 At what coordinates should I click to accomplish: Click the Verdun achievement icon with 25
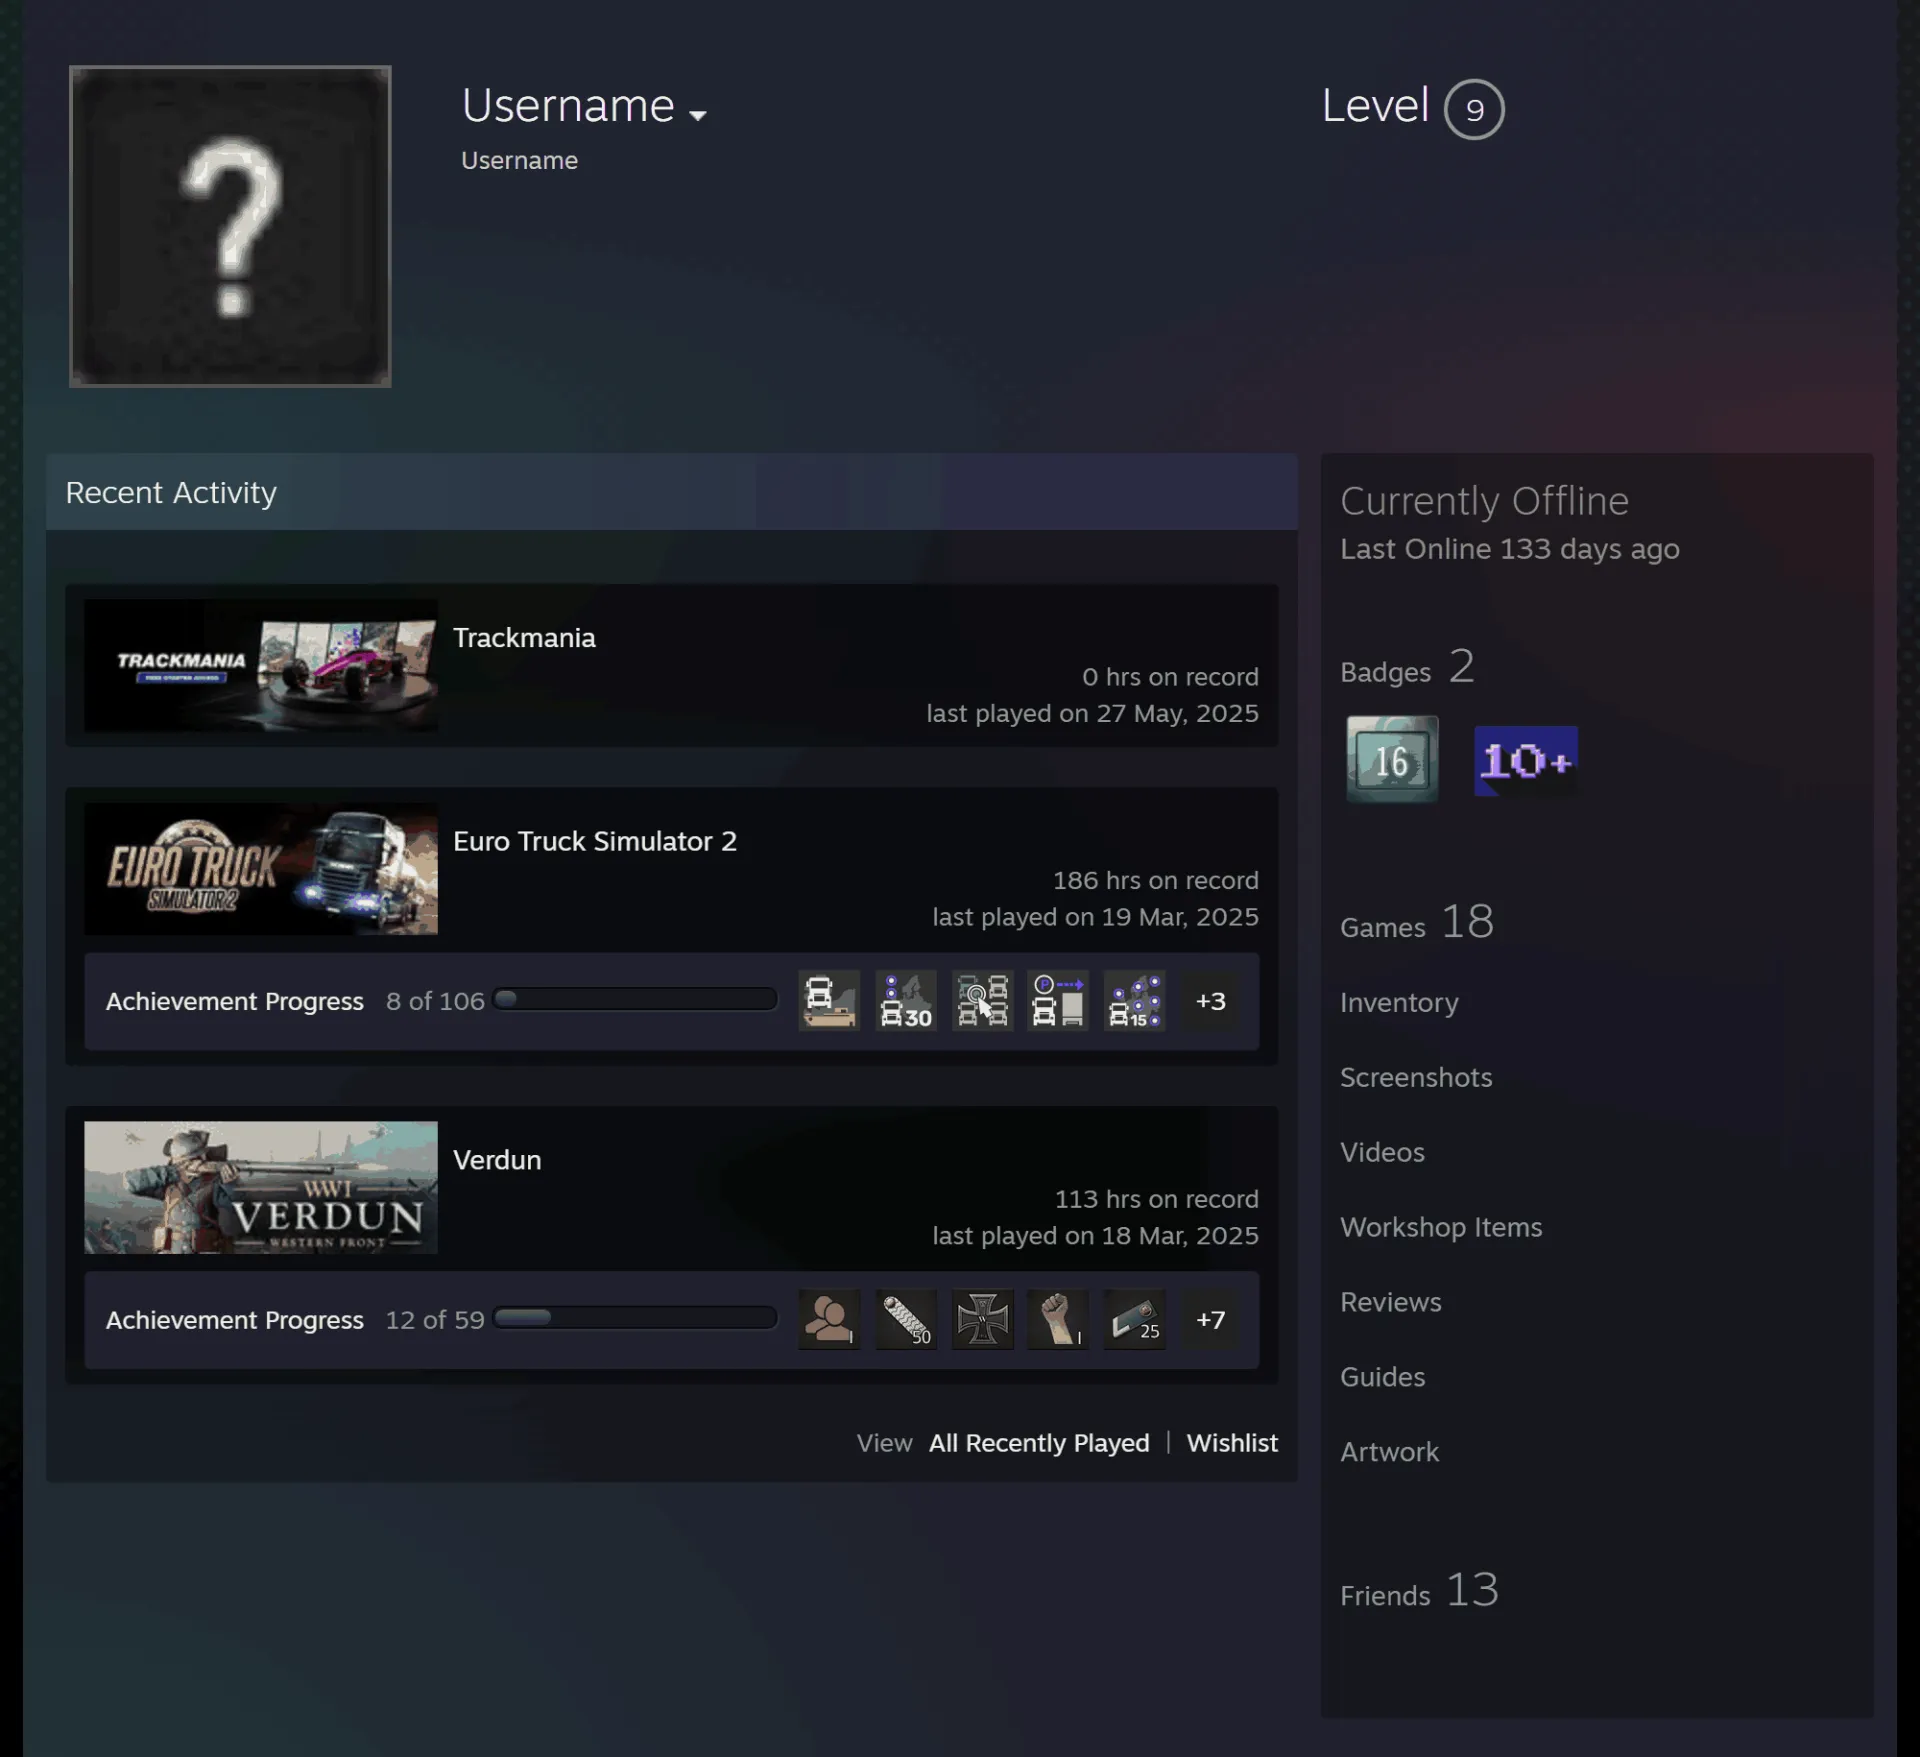click(x=1134, y=1320)
